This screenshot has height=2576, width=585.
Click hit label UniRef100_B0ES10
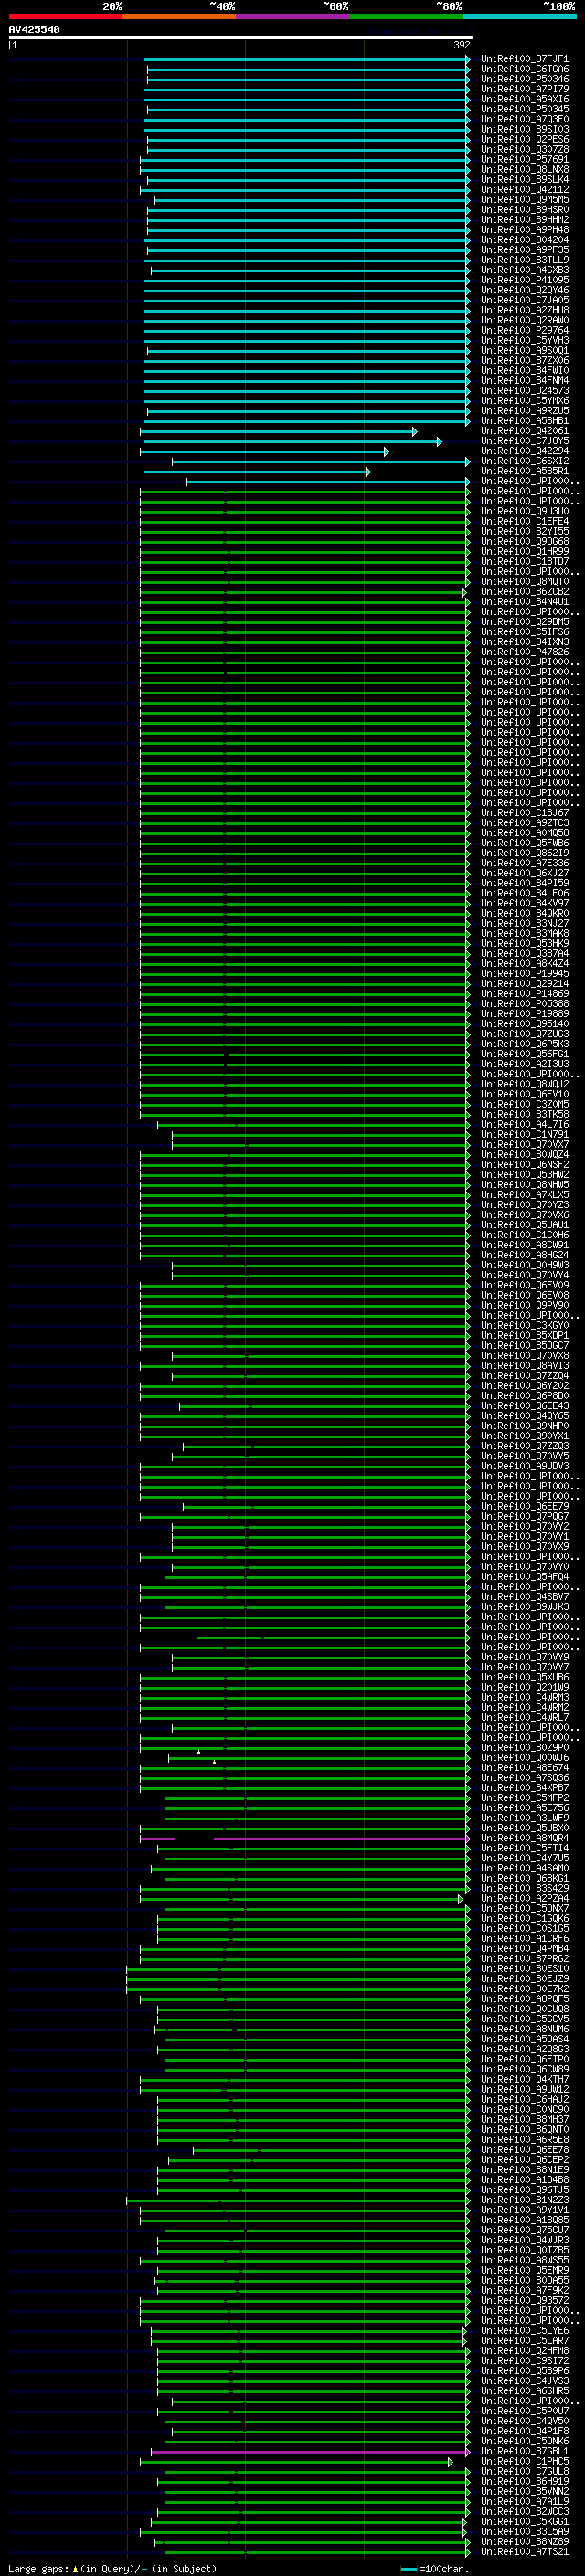pos(524,1968)
